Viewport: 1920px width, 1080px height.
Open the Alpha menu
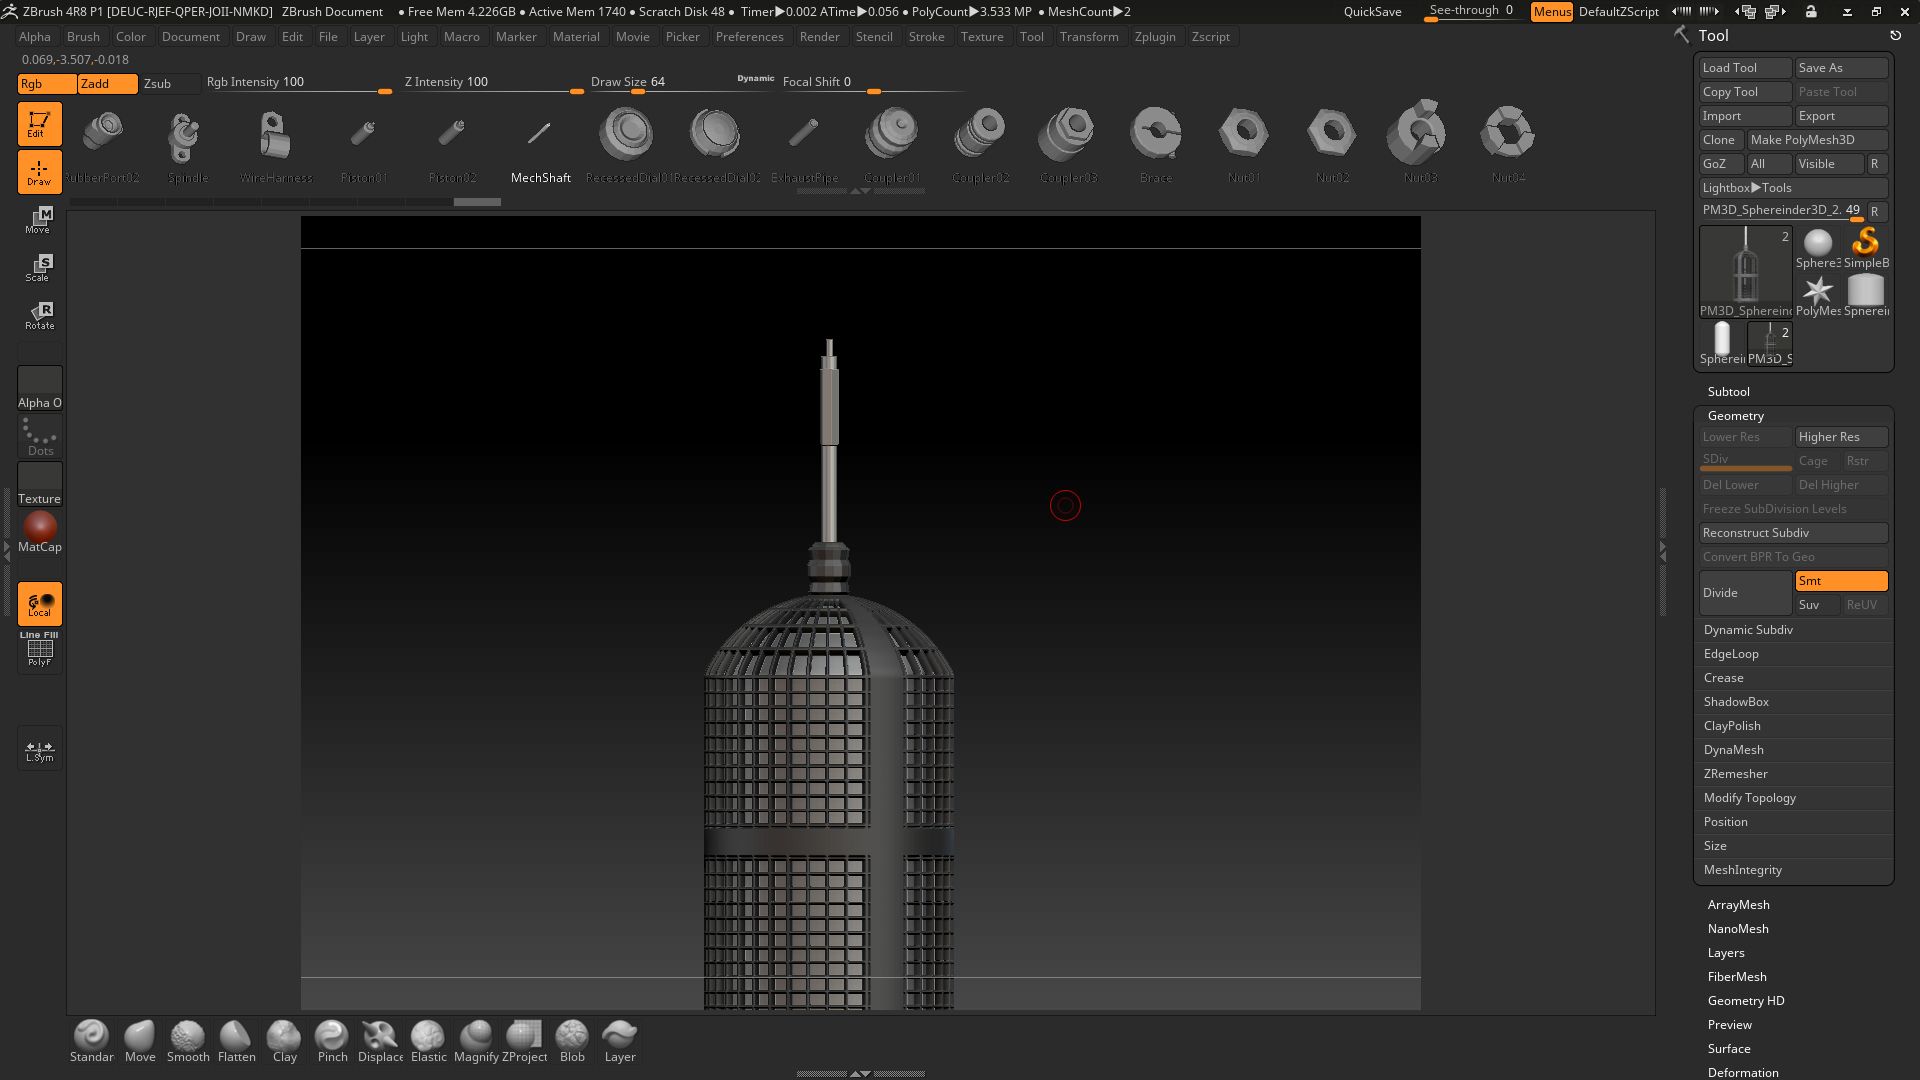click(34, 37)
